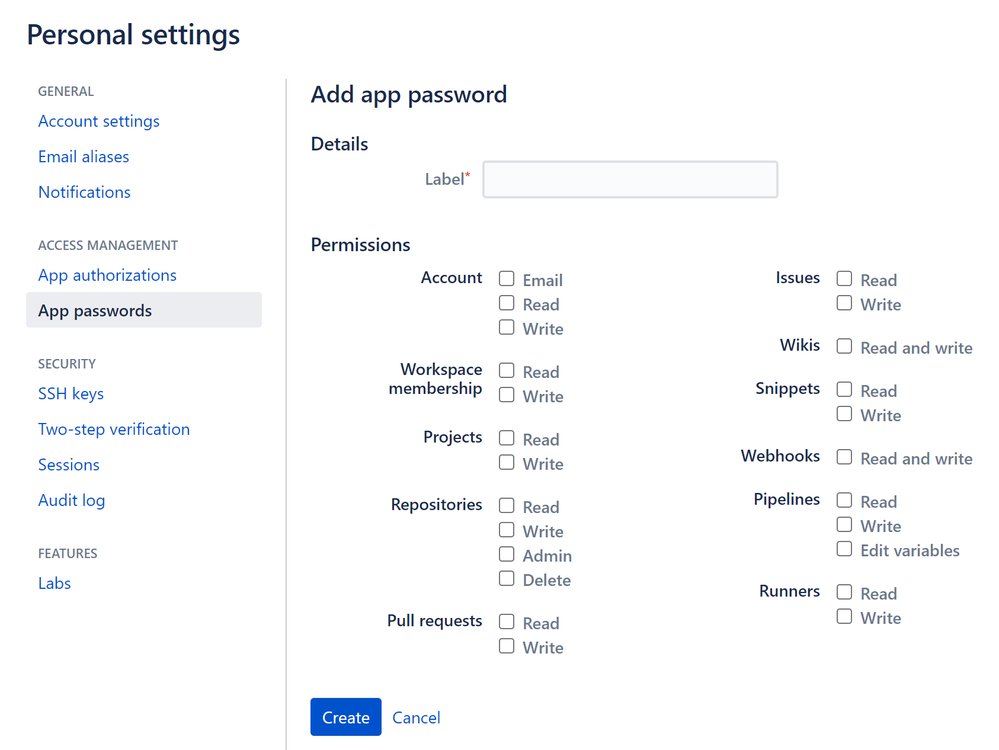Enable Admin permission for Repositories
The image size is (999, 750).
click(x=506, y=555)
